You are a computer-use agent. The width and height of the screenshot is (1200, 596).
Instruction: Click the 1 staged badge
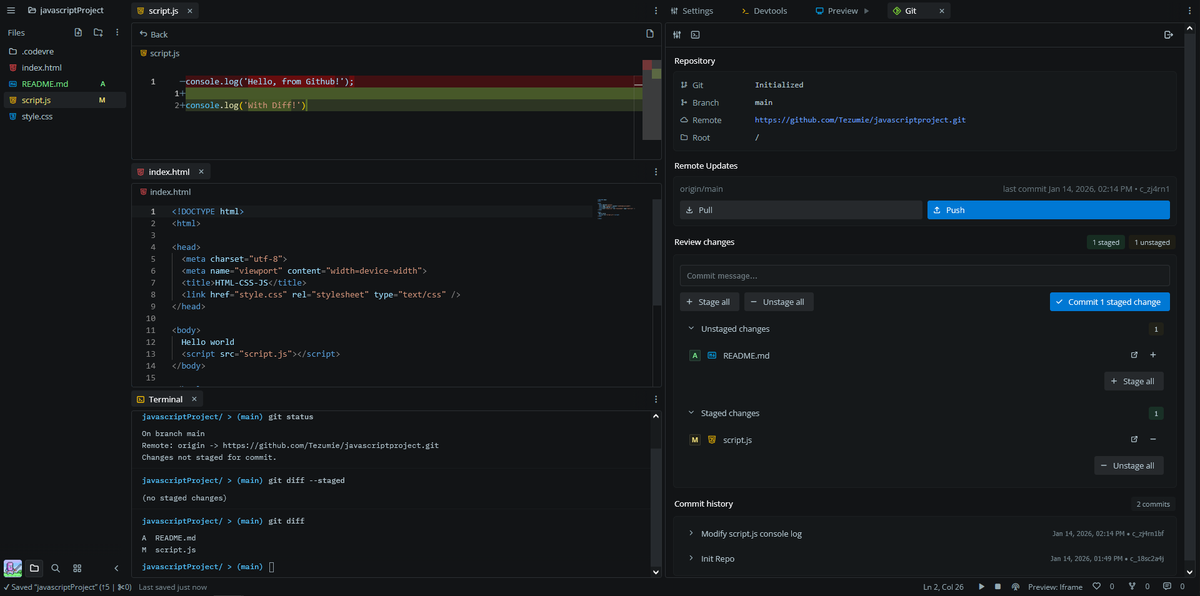point(1105,242)
